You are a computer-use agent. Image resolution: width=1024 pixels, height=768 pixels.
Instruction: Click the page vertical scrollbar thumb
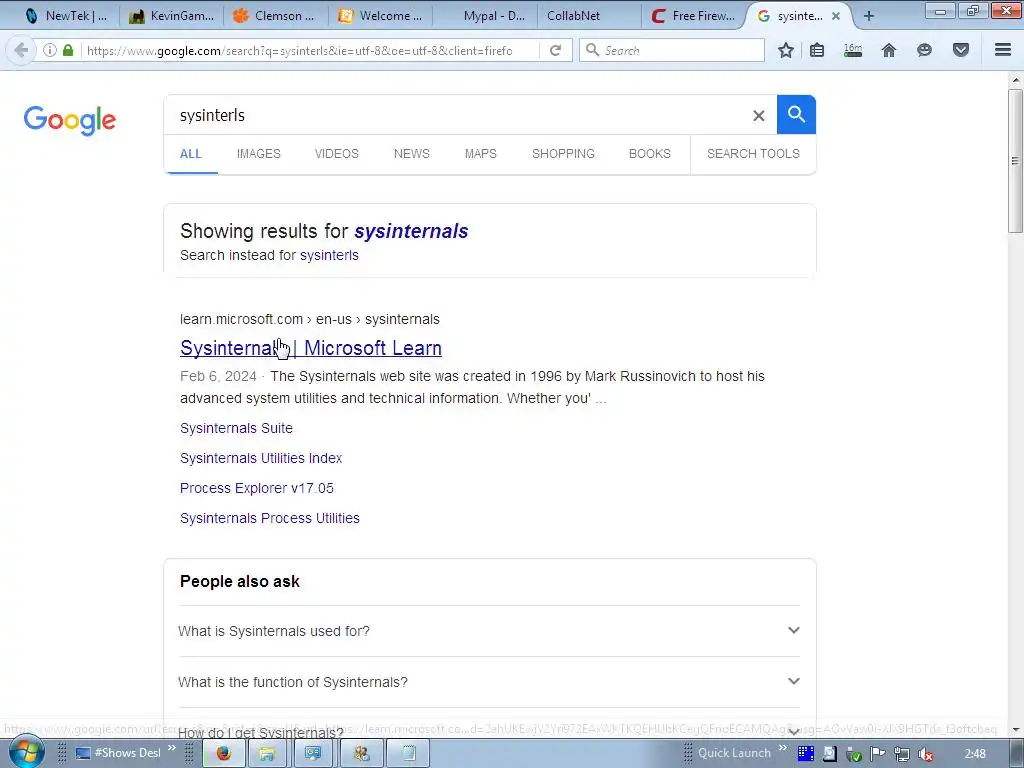pyautogui.click(x=1015, y=161)
